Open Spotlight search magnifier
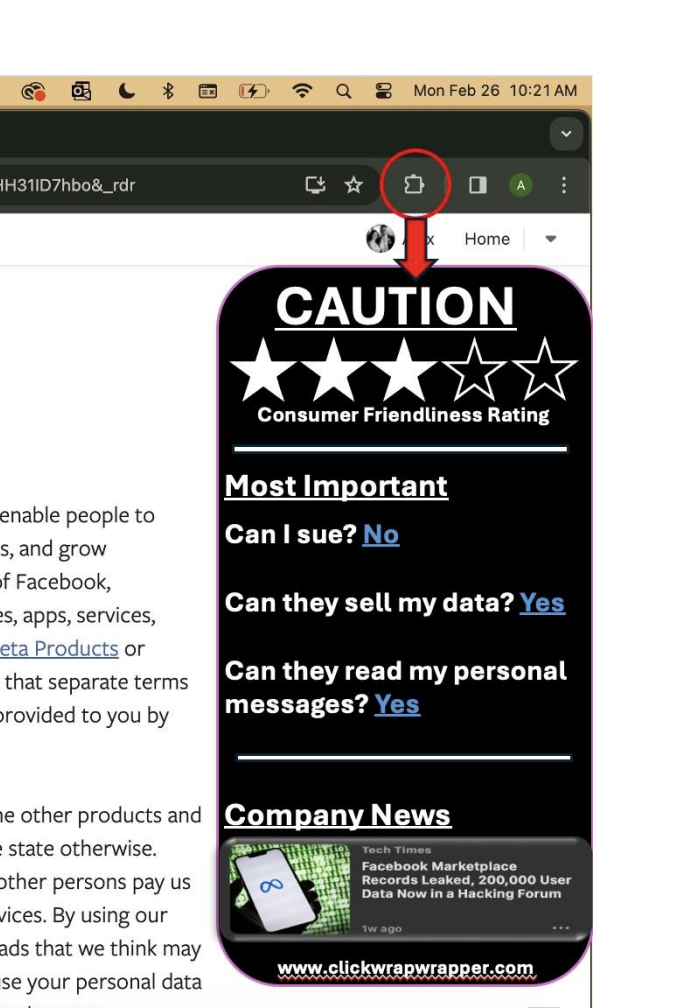The height and width of the screenshot is (1008, 690). click(343, 91)
